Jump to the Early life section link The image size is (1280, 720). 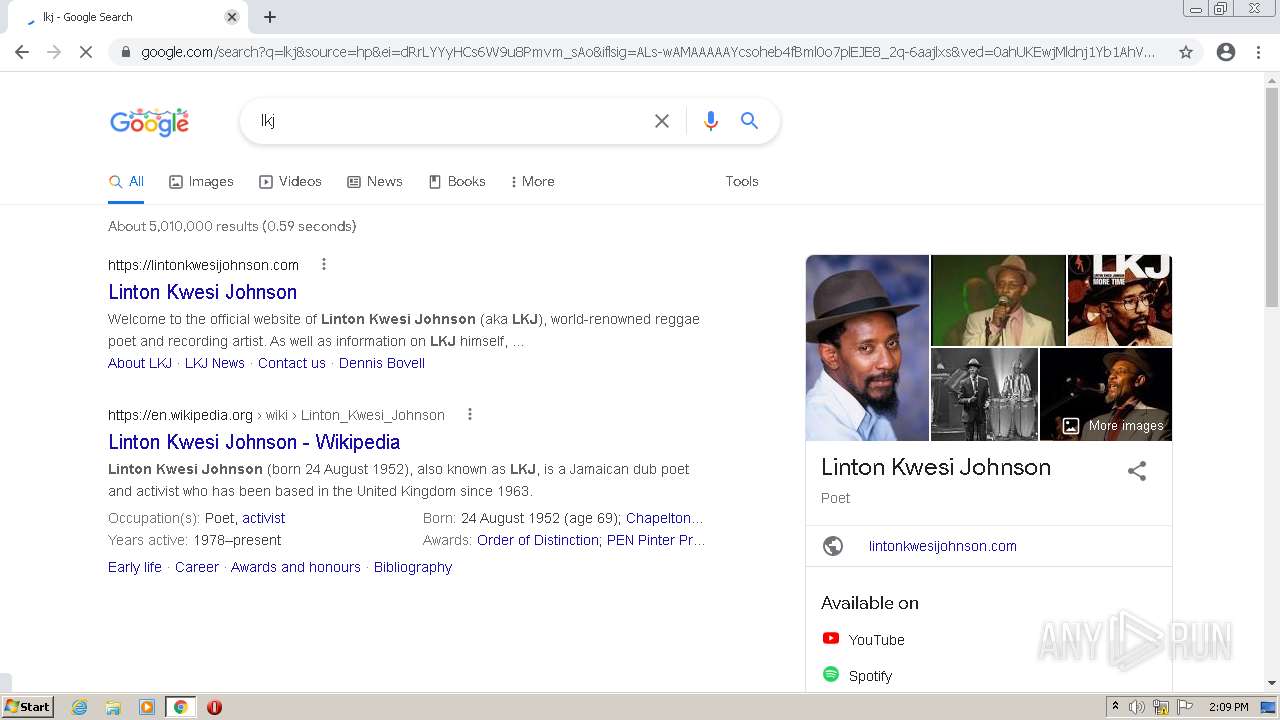coord(135,567)
